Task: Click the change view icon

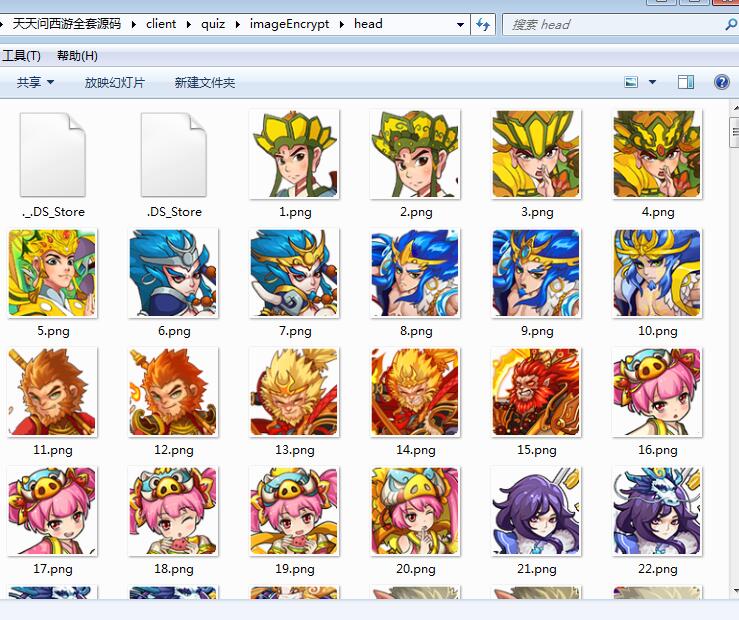Action: point(632,82)
